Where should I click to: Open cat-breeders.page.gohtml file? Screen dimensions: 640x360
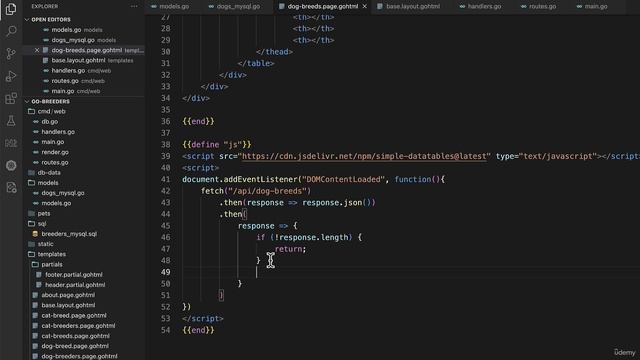[x=78, y=325]
